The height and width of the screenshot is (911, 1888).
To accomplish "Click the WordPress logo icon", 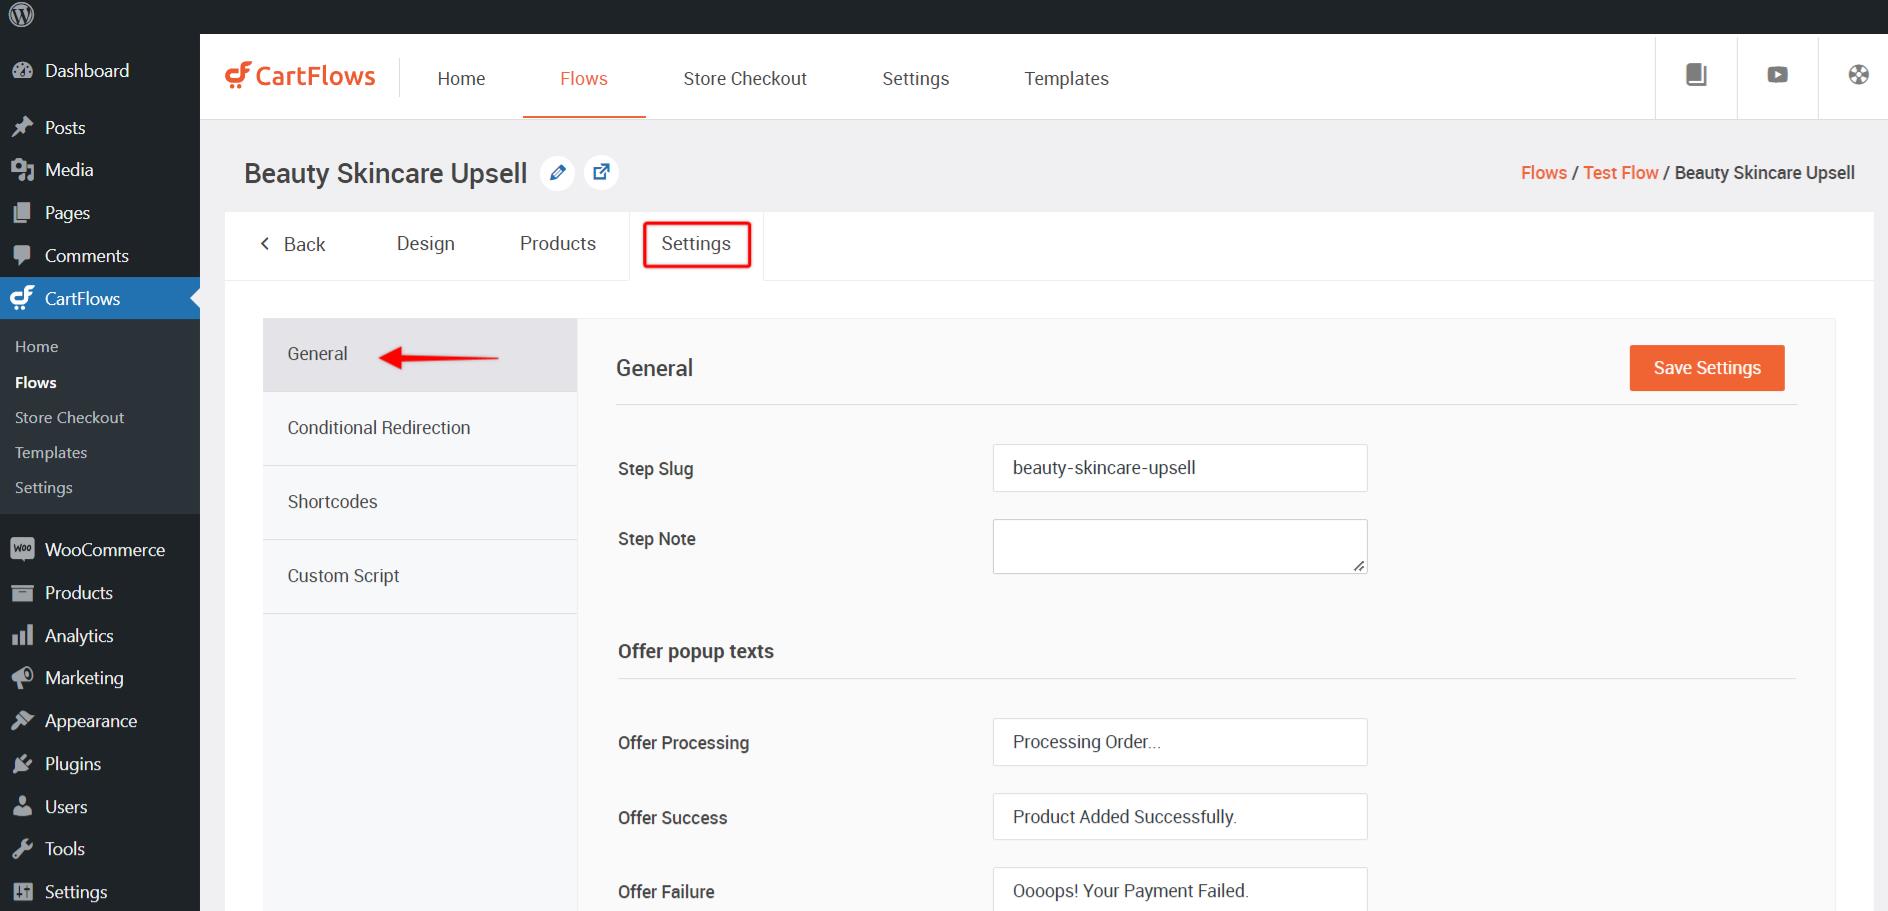I will [21, 15].
